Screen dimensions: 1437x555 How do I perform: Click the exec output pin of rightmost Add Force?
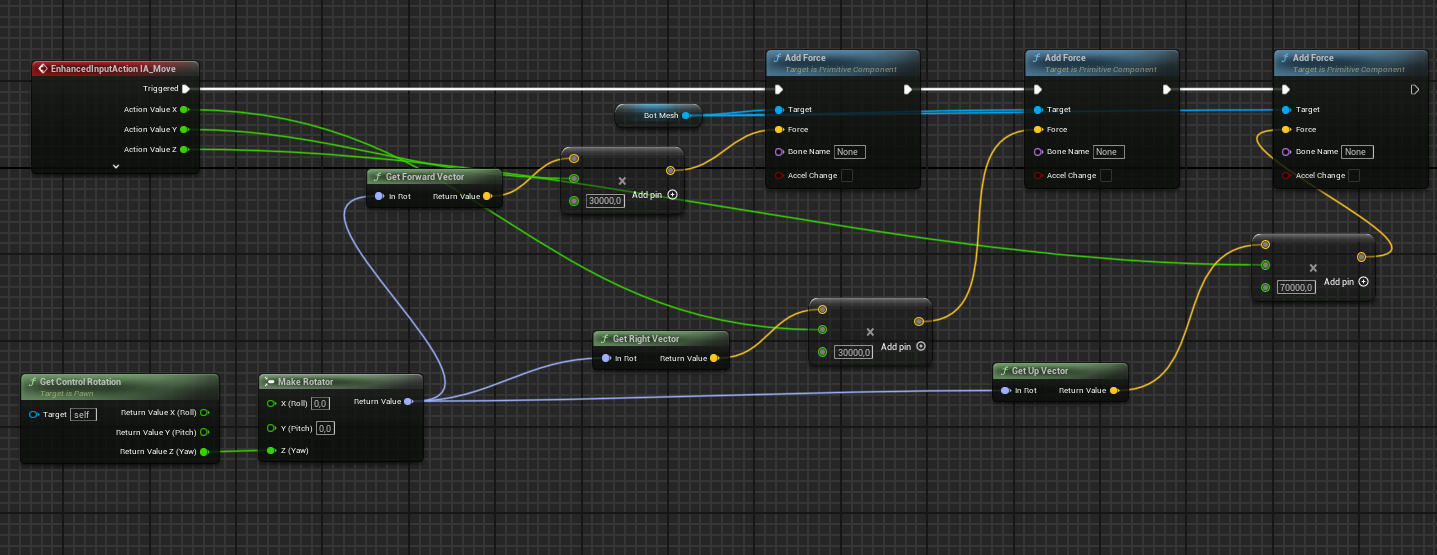(x=1414, y=89)
